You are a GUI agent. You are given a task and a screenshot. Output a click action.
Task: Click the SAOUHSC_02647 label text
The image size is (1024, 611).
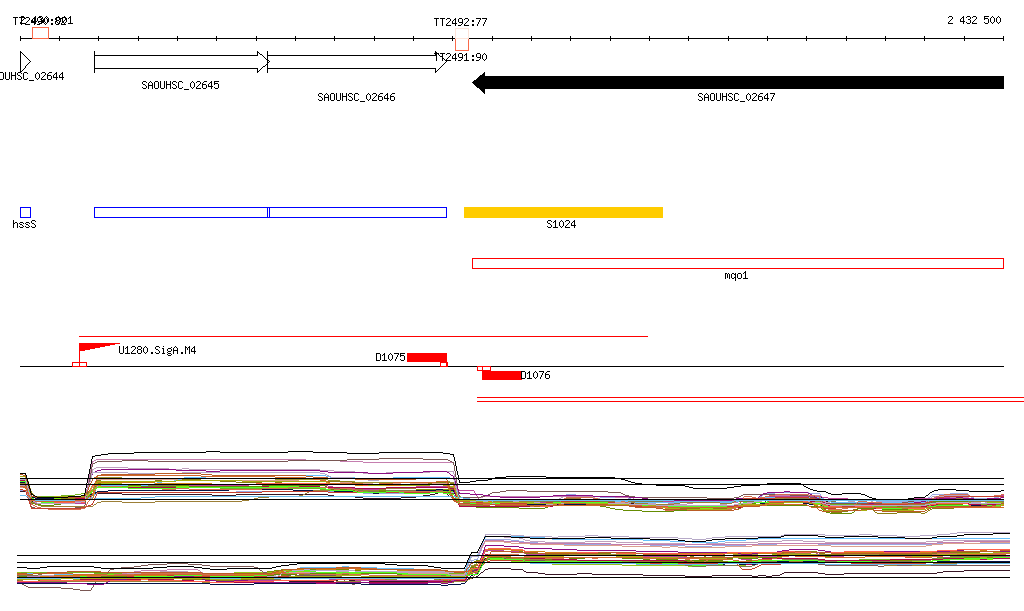point(736,97)
